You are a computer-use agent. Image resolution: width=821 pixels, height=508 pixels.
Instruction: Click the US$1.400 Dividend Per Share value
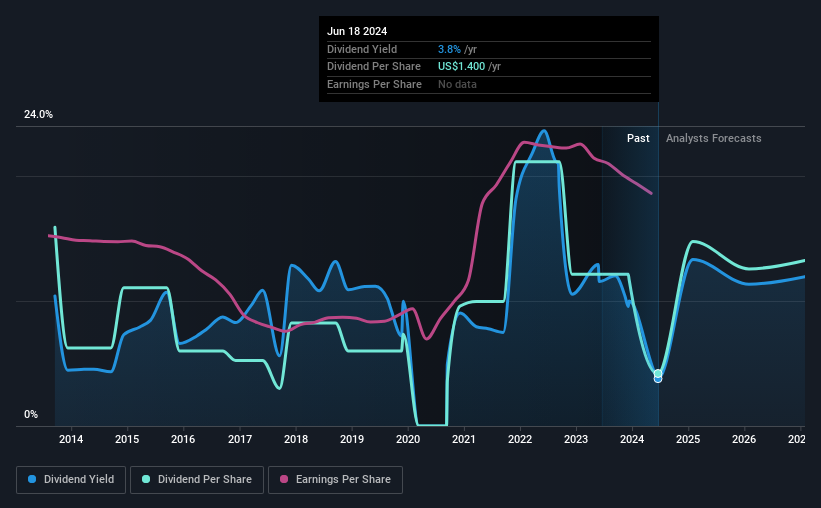click(x=461, y=67)
